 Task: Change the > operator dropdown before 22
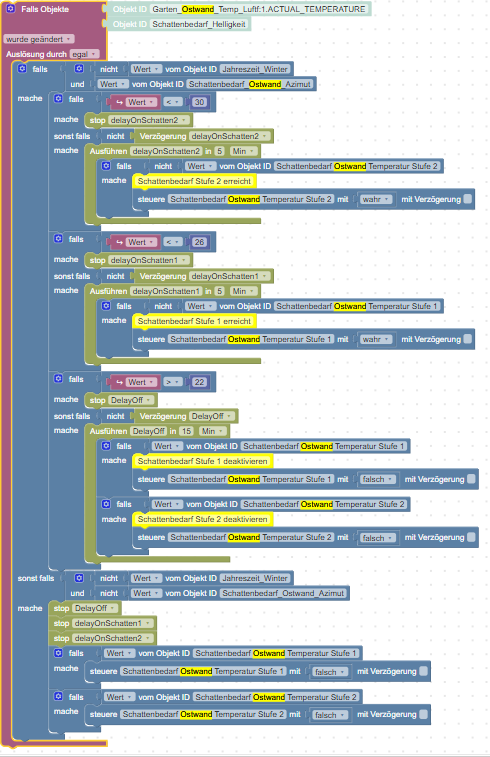[173, 382]
